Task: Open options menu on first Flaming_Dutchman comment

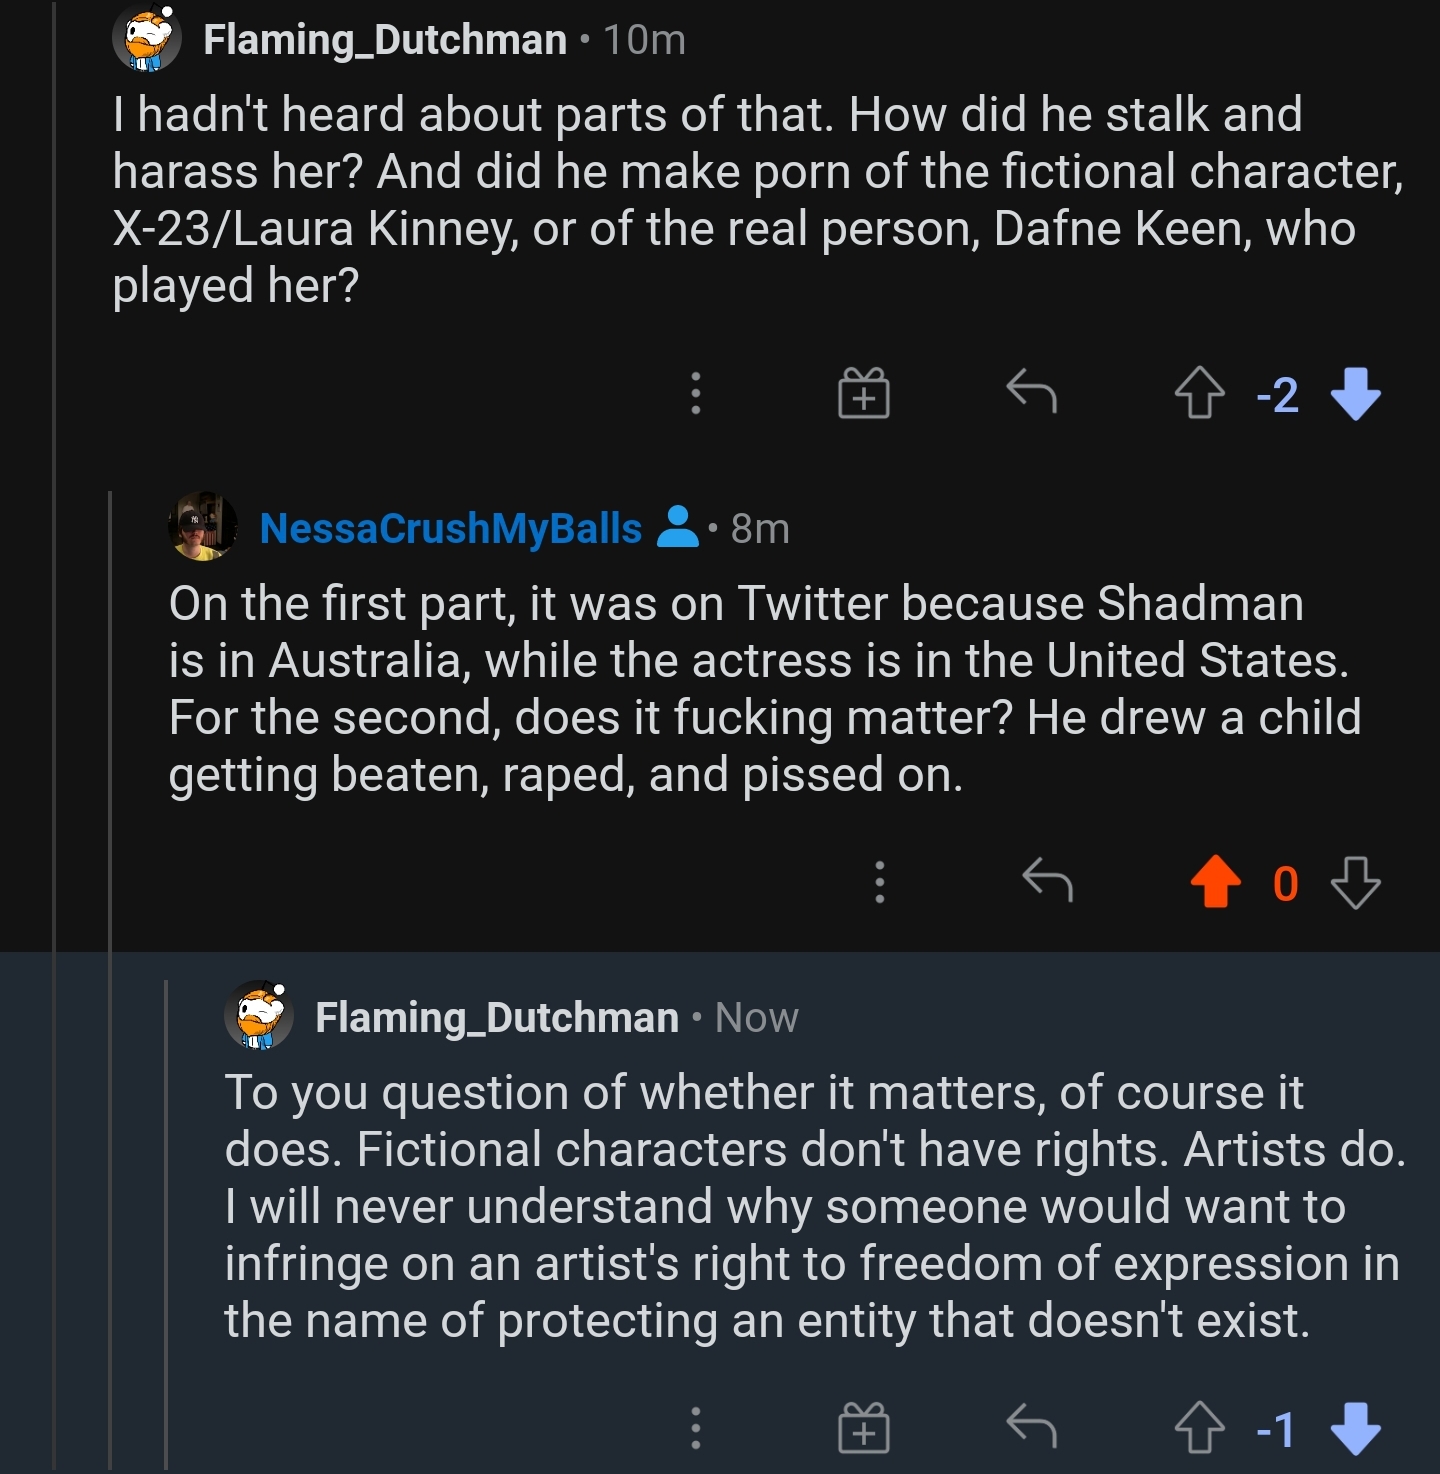Action: point(696,393)
